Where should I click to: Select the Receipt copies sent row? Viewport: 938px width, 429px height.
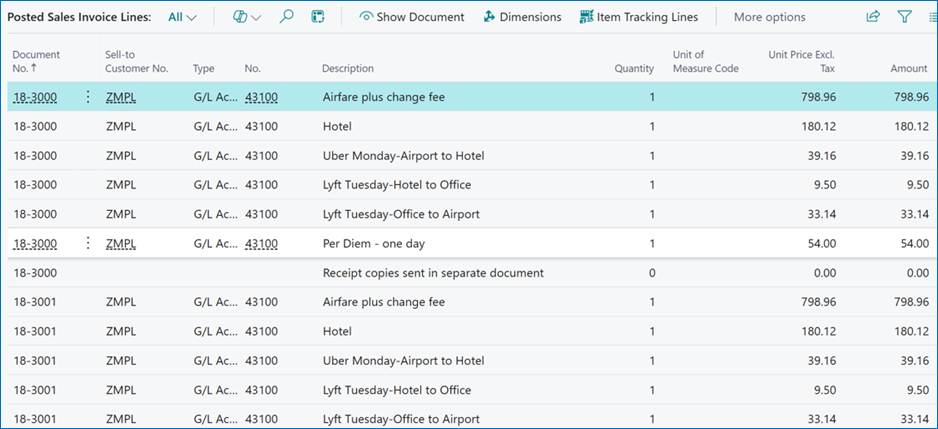pos(432,273)
